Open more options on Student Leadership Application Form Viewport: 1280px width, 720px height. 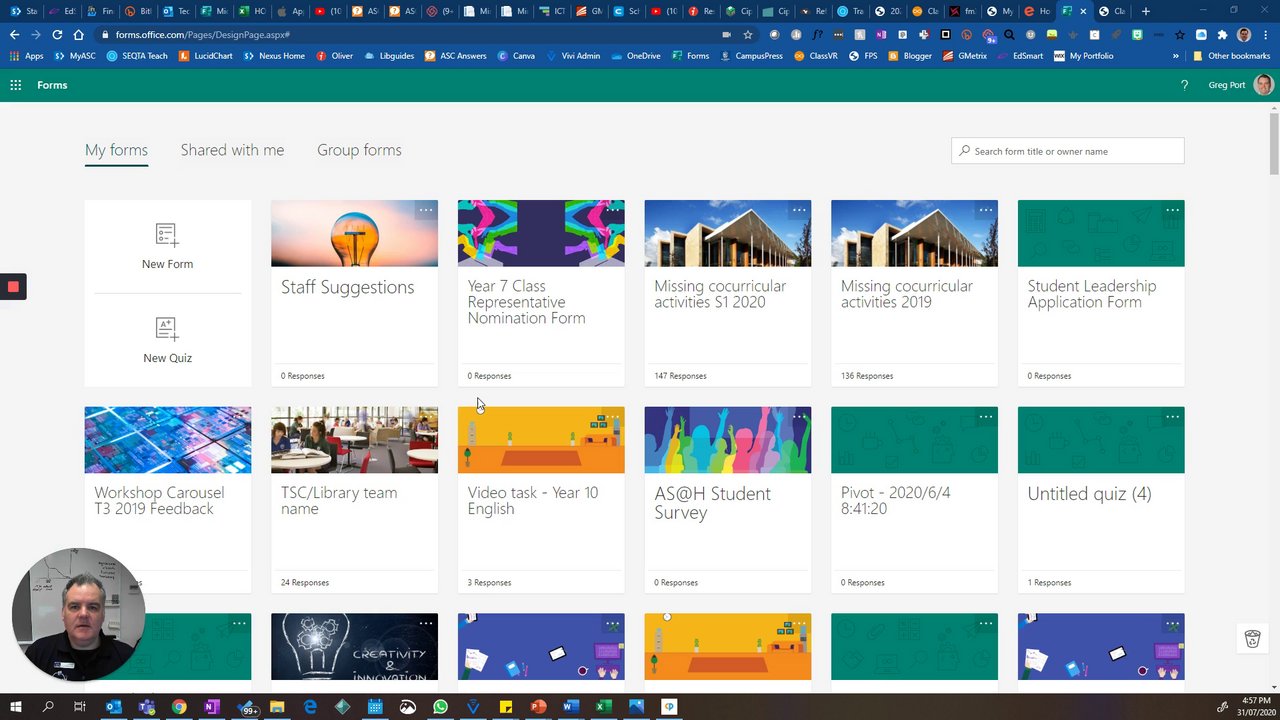tap(1172, 210)
